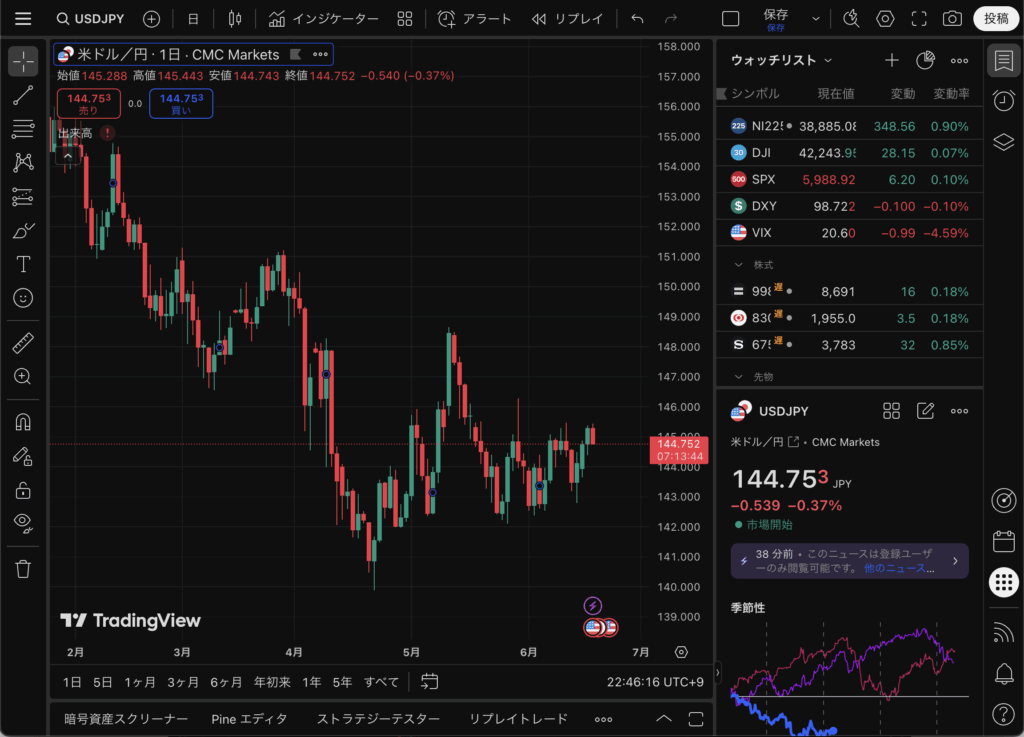
Task: Select the SPX row in watchlist
Action: pyautogui.click(x=849, y=180)
